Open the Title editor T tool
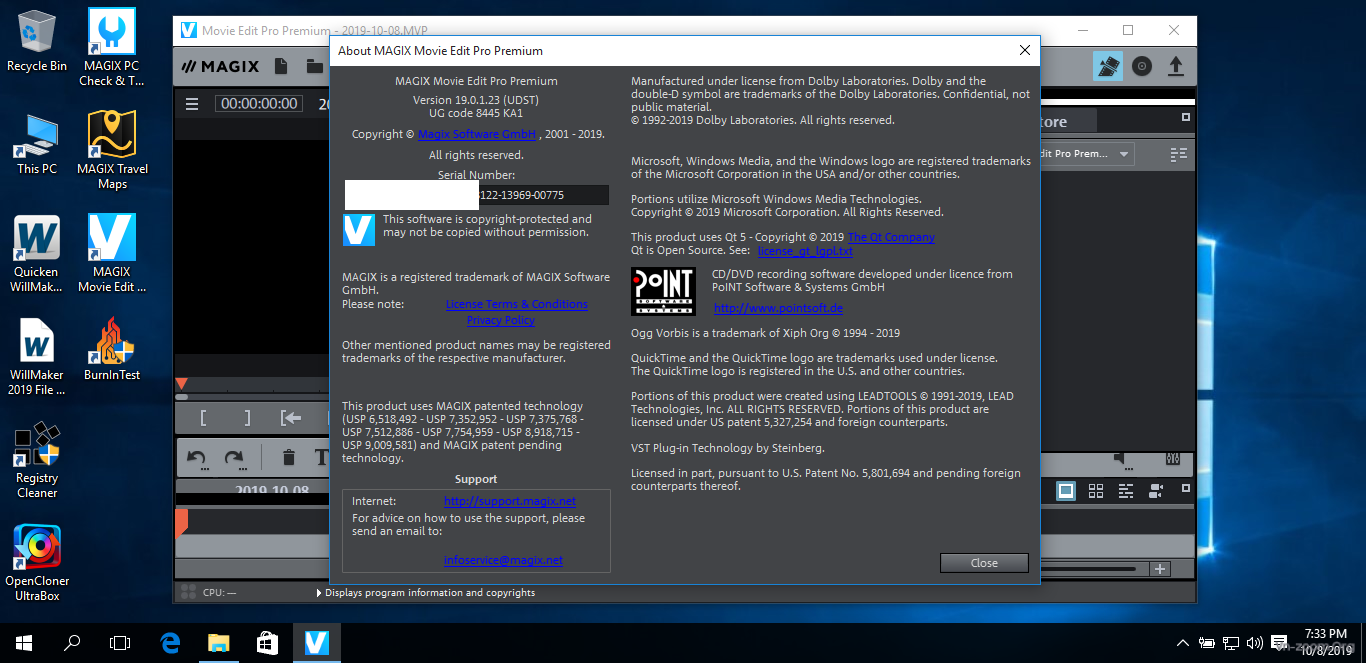The height and width of the screenshot is (663, 1366). coord(321,458)
